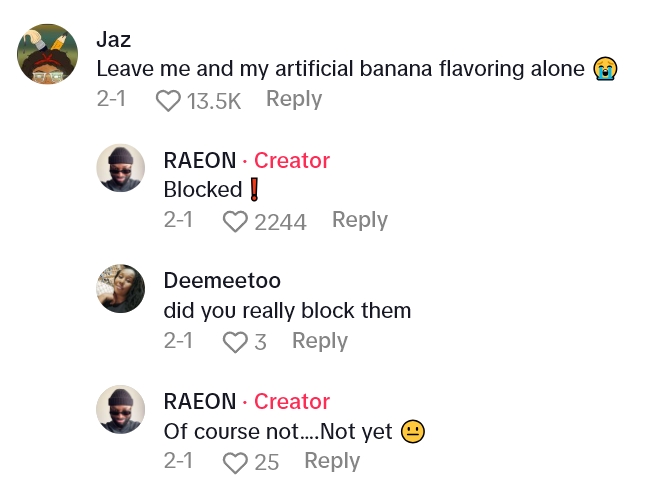
Task: Reply to RAEON's "Blocked" comment
Action: [x=359, y=220]
